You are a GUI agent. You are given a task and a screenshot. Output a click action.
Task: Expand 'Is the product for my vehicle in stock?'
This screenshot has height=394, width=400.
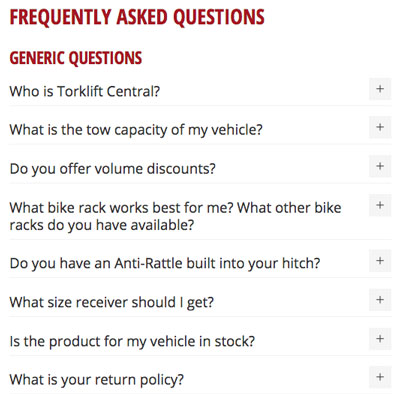(x=132, y=341)
